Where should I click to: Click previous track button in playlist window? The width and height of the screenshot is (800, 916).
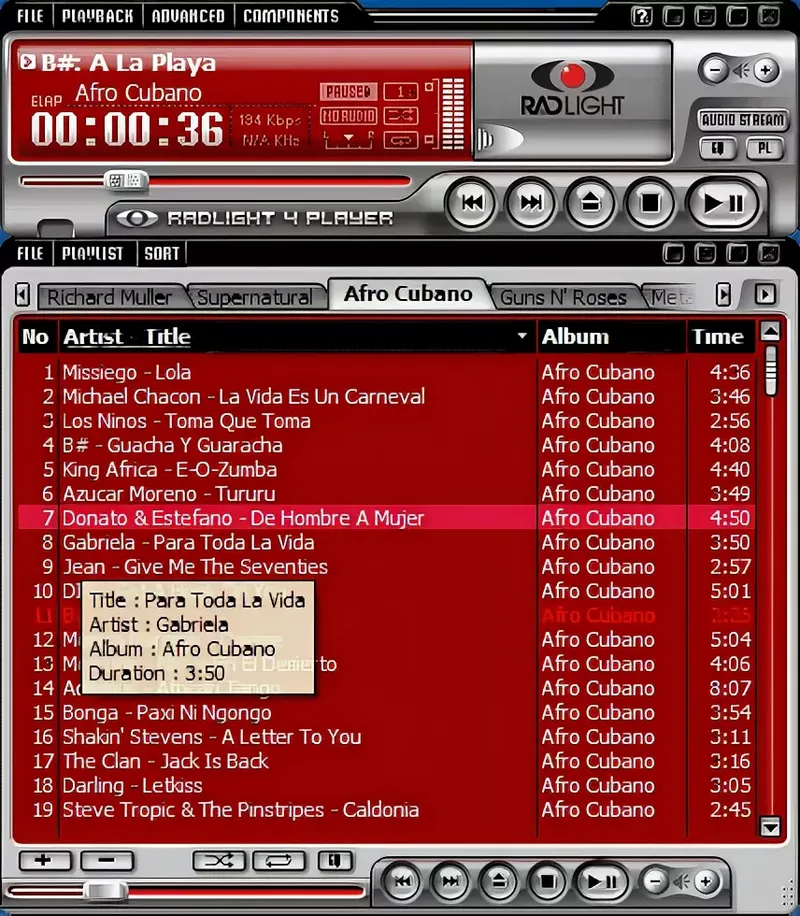[x=401, y=882]
